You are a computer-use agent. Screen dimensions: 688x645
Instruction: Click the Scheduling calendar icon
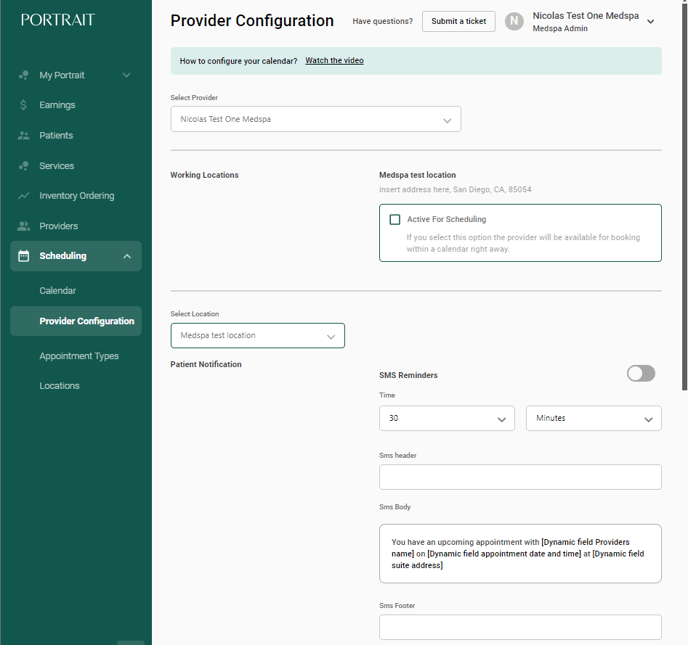[24, 256]
